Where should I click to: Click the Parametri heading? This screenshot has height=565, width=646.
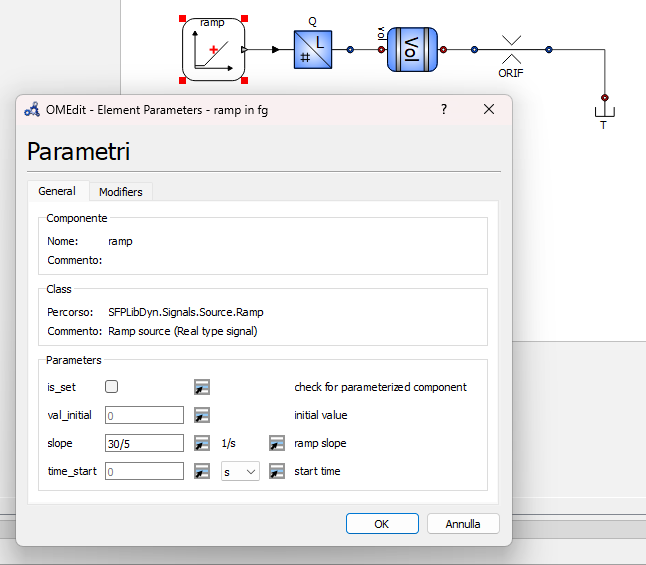[x=79, y=152]
